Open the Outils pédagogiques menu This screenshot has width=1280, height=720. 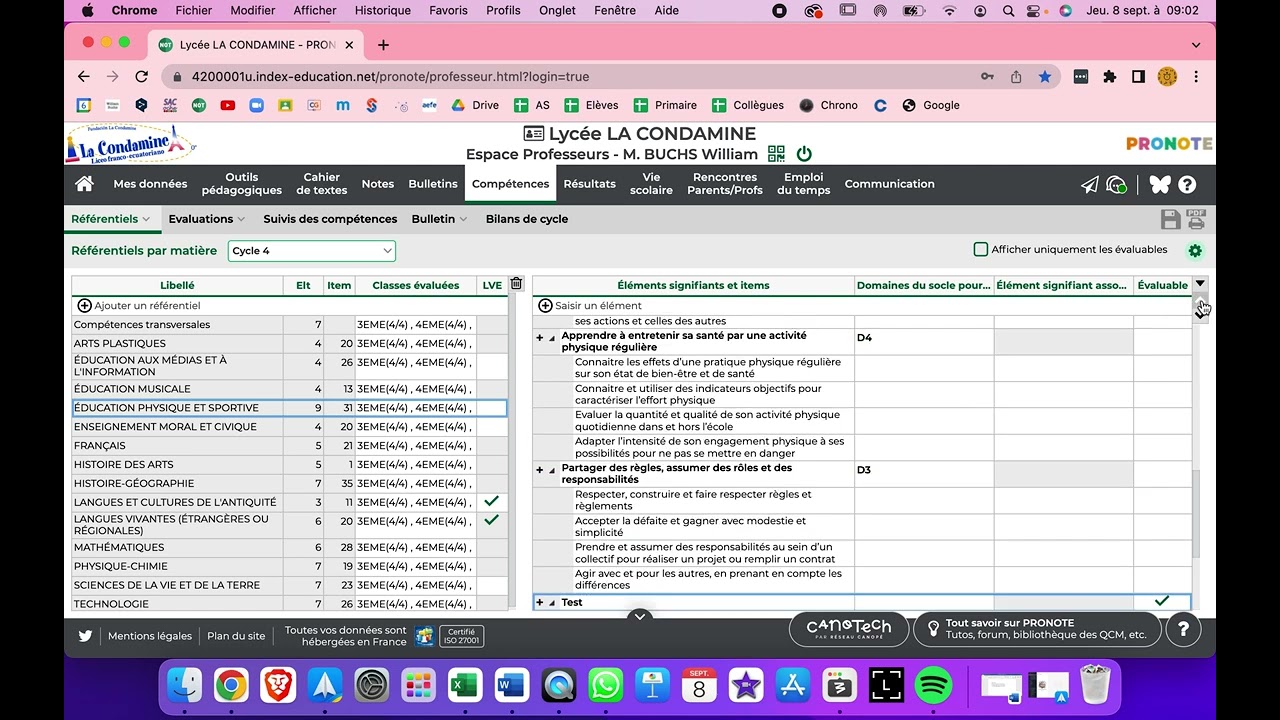(x=241, y=184)
